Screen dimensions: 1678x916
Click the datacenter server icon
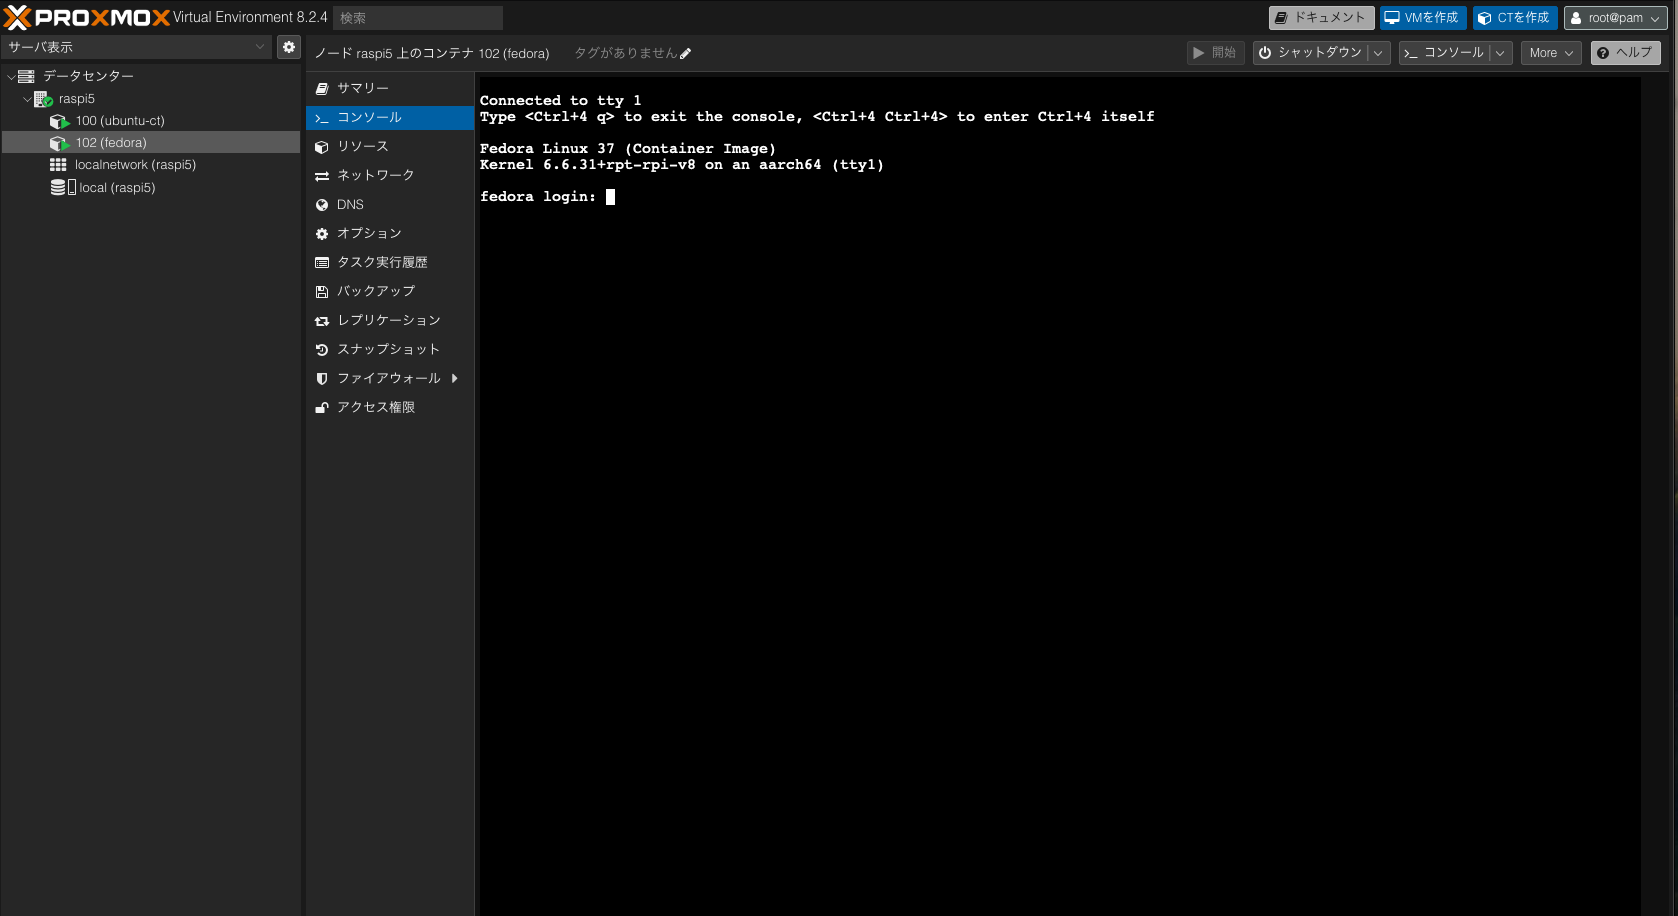click(x=27, y=76)
